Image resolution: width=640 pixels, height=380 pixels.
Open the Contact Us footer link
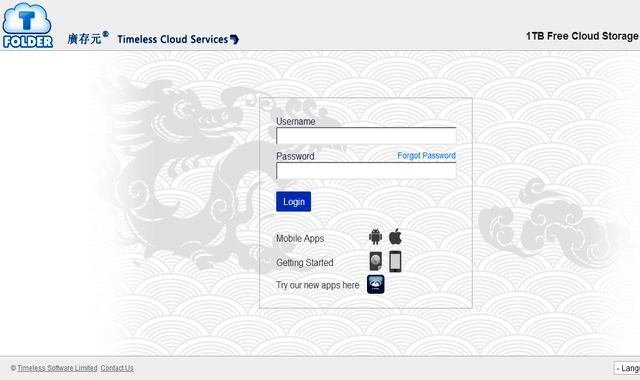117,368
